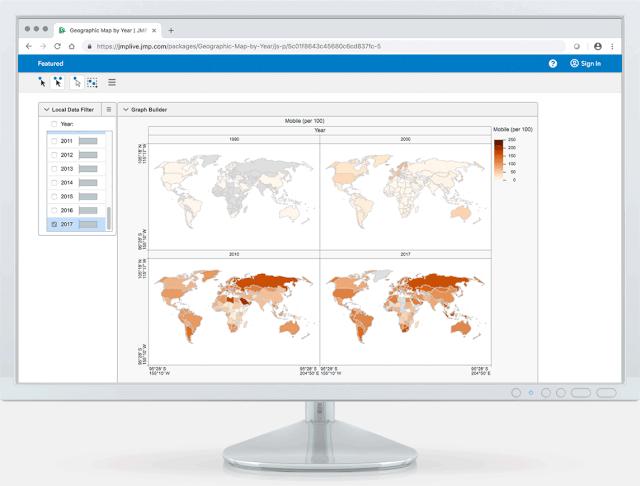
Task: Uncheck the 2017 year checkbox
Action: click(x=54, y=224)
